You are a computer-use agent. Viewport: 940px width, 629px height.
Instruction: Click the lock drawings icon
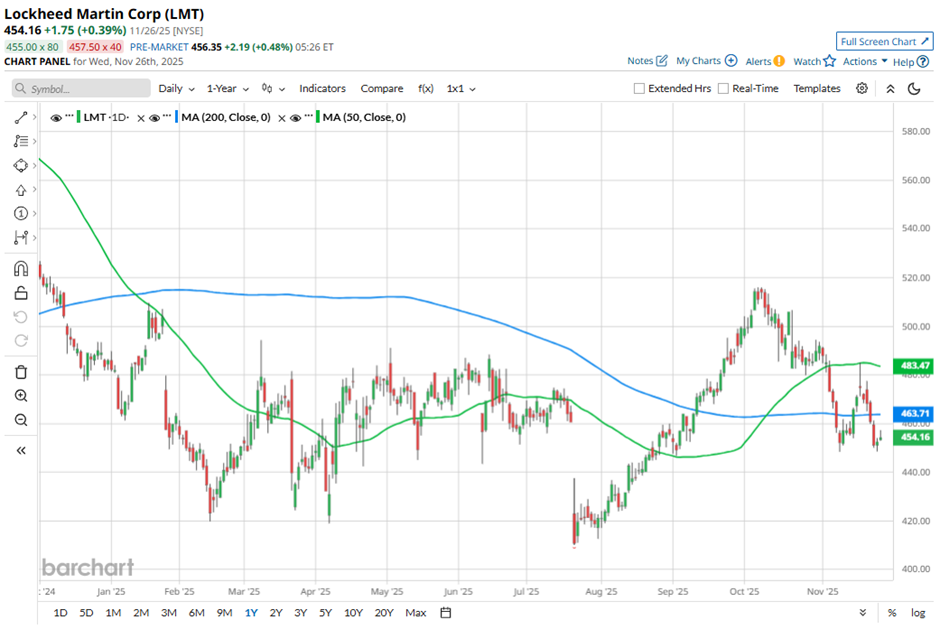21,293
